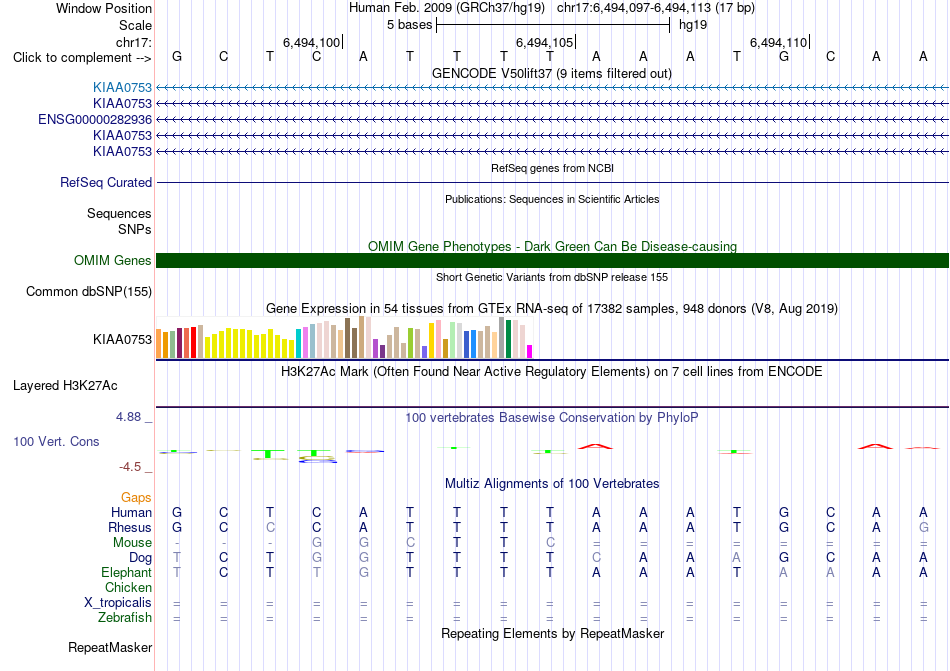Click coordinate marker 6,494,105
This screenshot has width=950, height=671.
pos(544,42)
